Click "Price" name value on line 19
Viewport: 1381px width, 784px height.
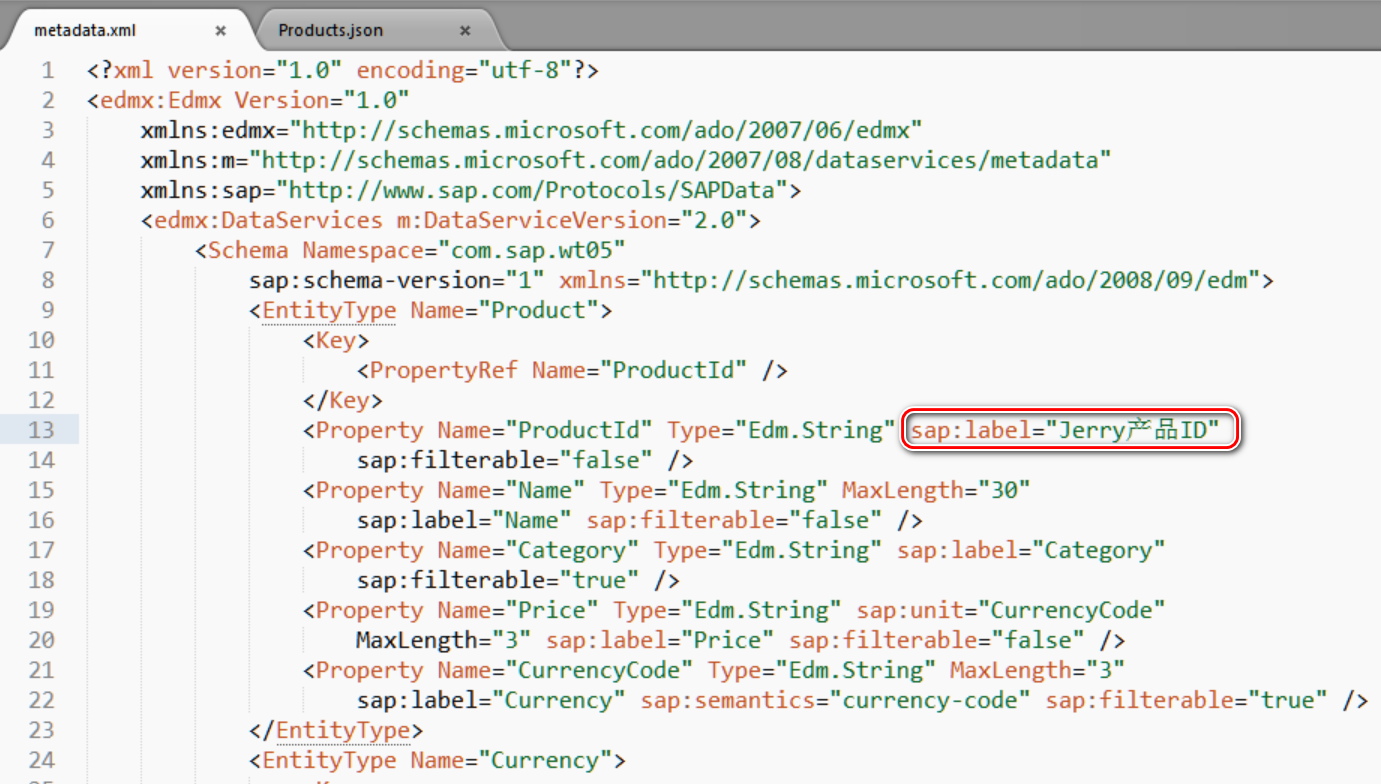pos(552,610)
